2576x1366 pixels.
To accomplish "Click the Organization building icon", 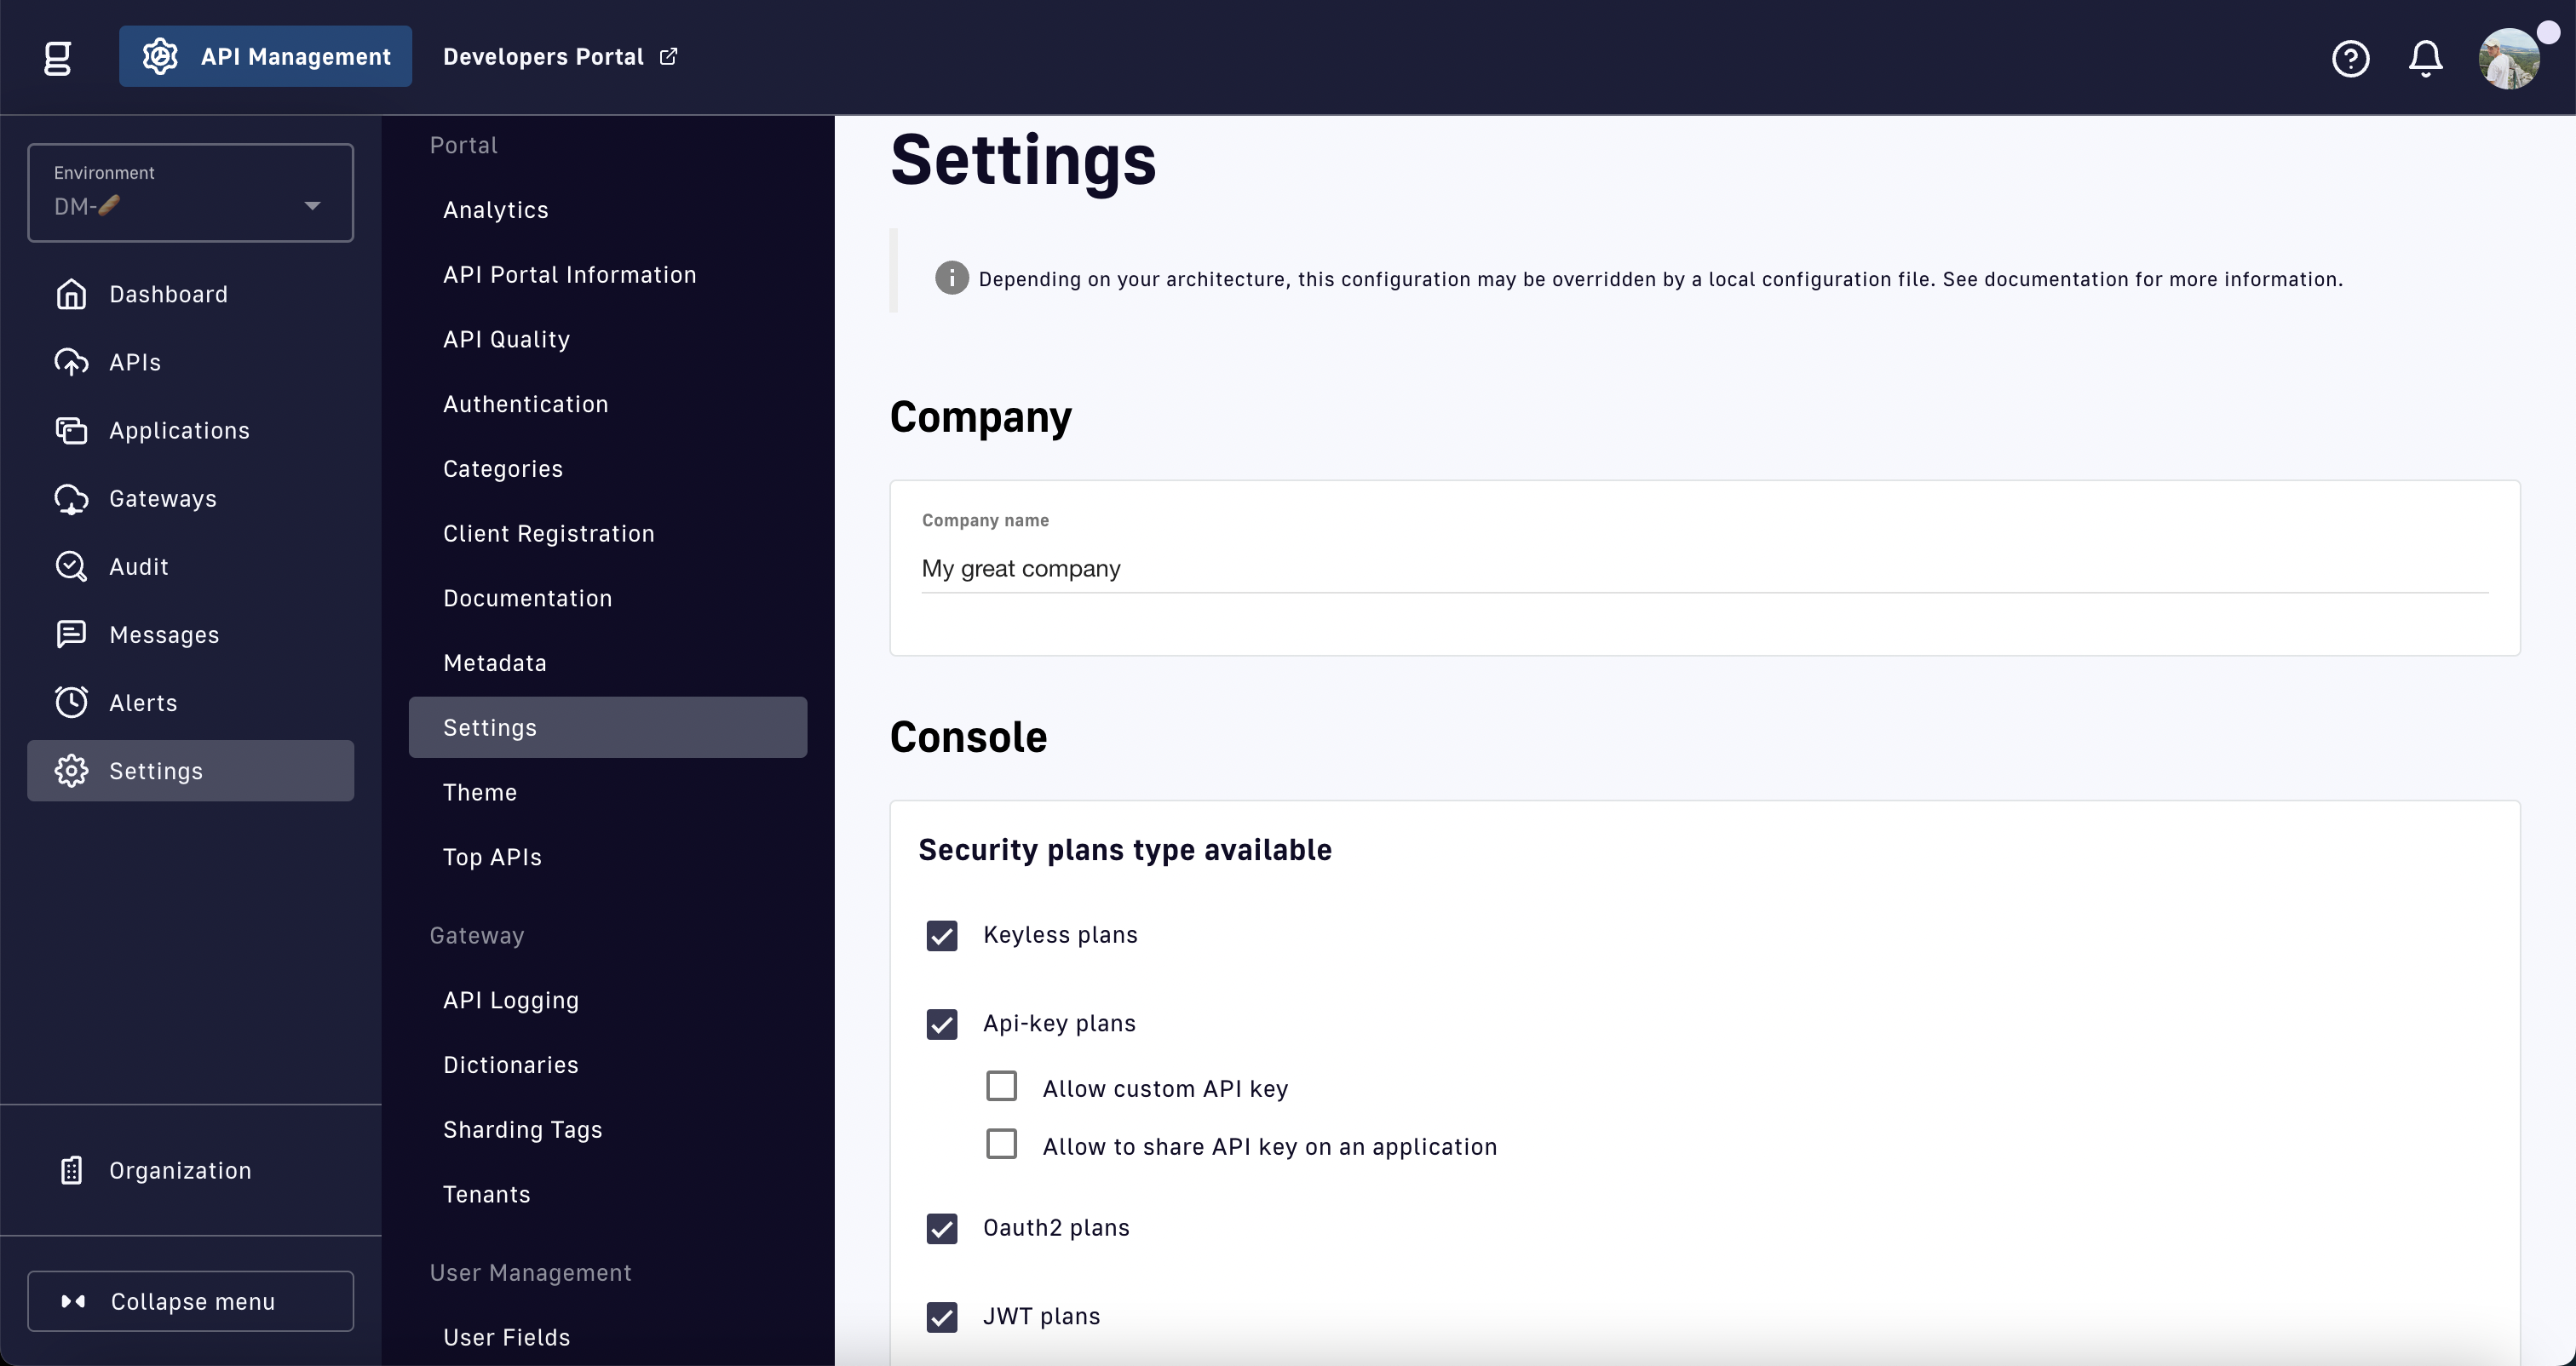I will tap(71, 1170).
